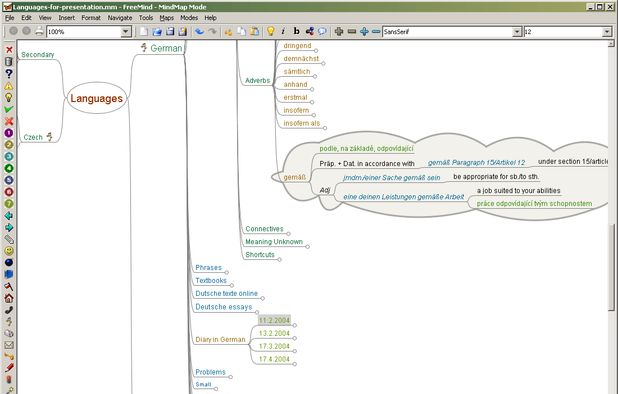Screen dimensions: 618x394
Task: Save the map with floppy disk icon
Action: coord(170,31)
